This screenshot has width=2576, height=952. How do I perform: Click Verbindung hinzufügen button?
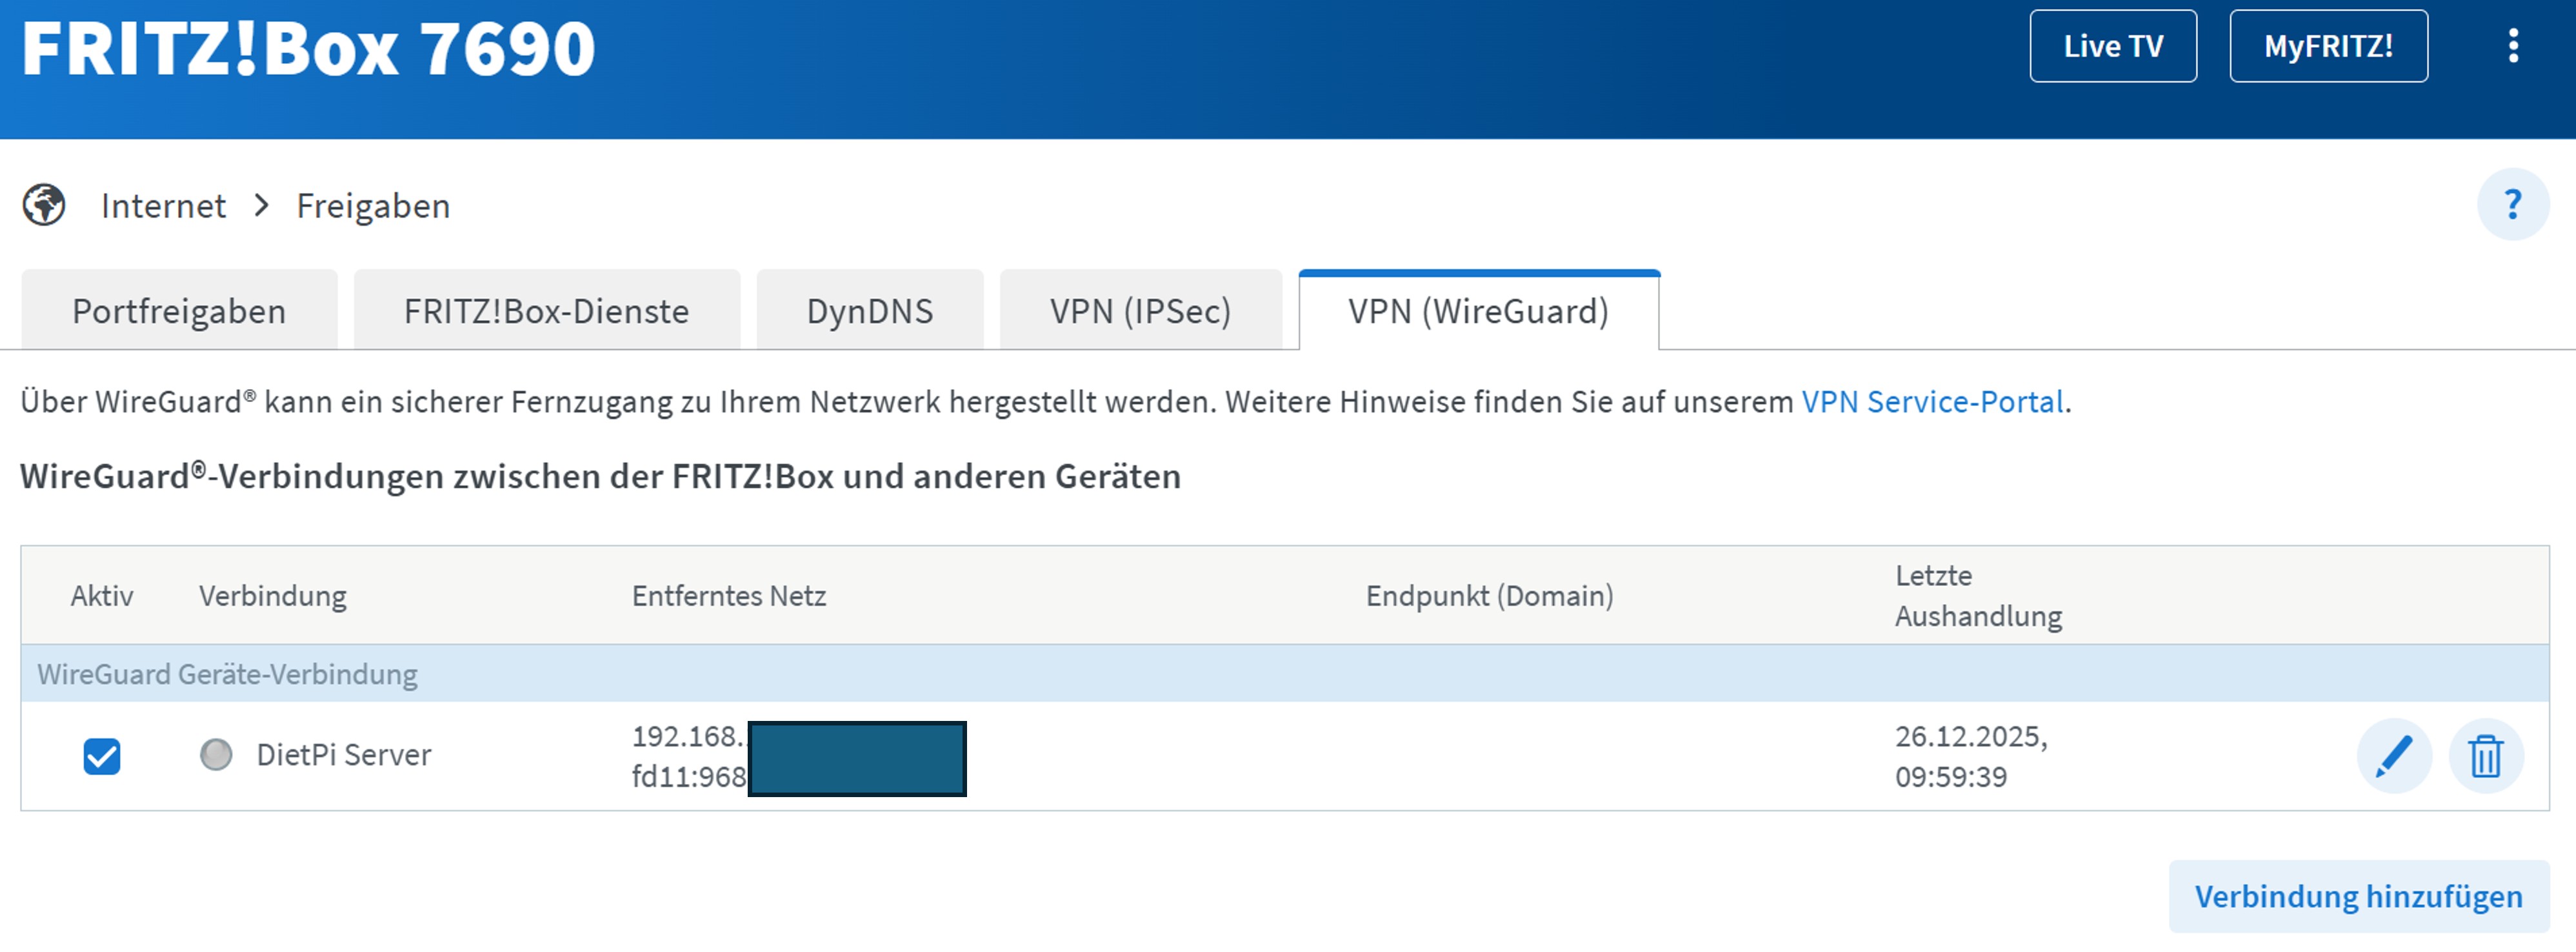click(x=2358, y=896)
